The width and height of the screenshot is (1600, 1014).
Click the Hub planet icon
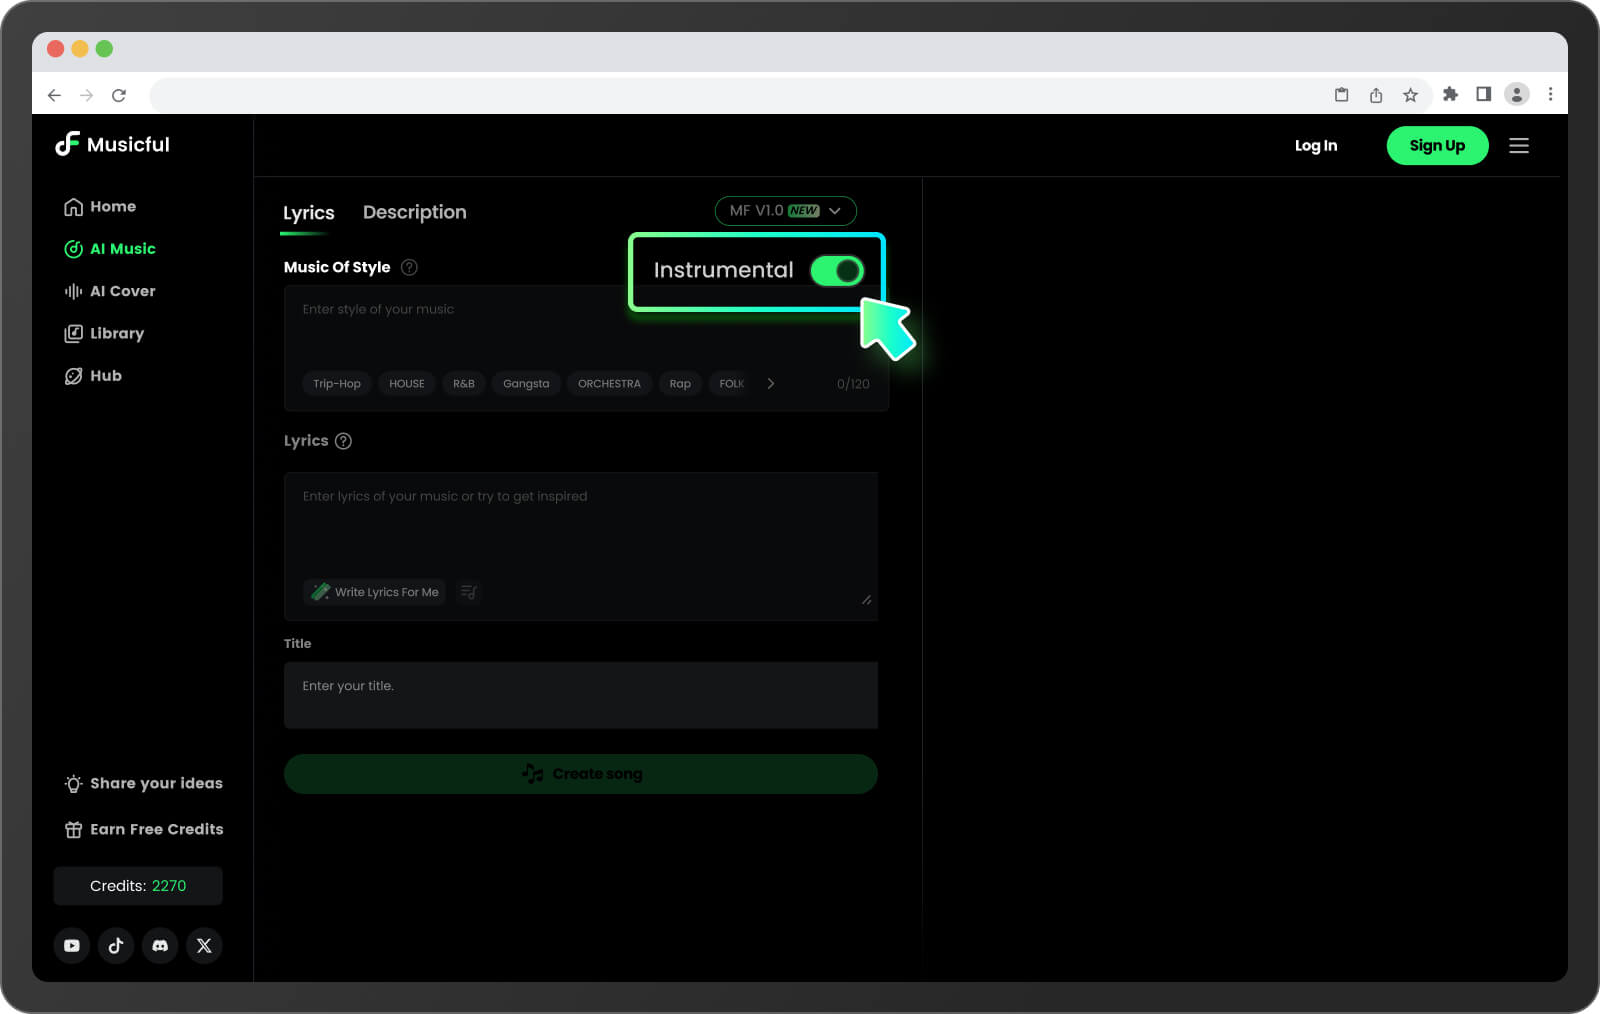click(73, 376)
